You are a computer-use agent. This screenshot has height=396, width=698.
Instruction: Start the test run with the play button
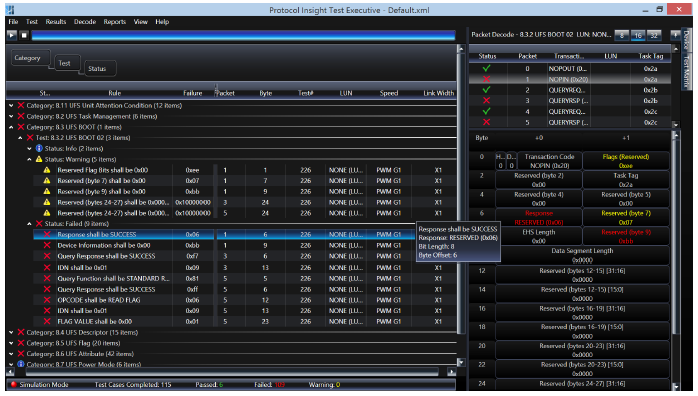click(12, 35)
